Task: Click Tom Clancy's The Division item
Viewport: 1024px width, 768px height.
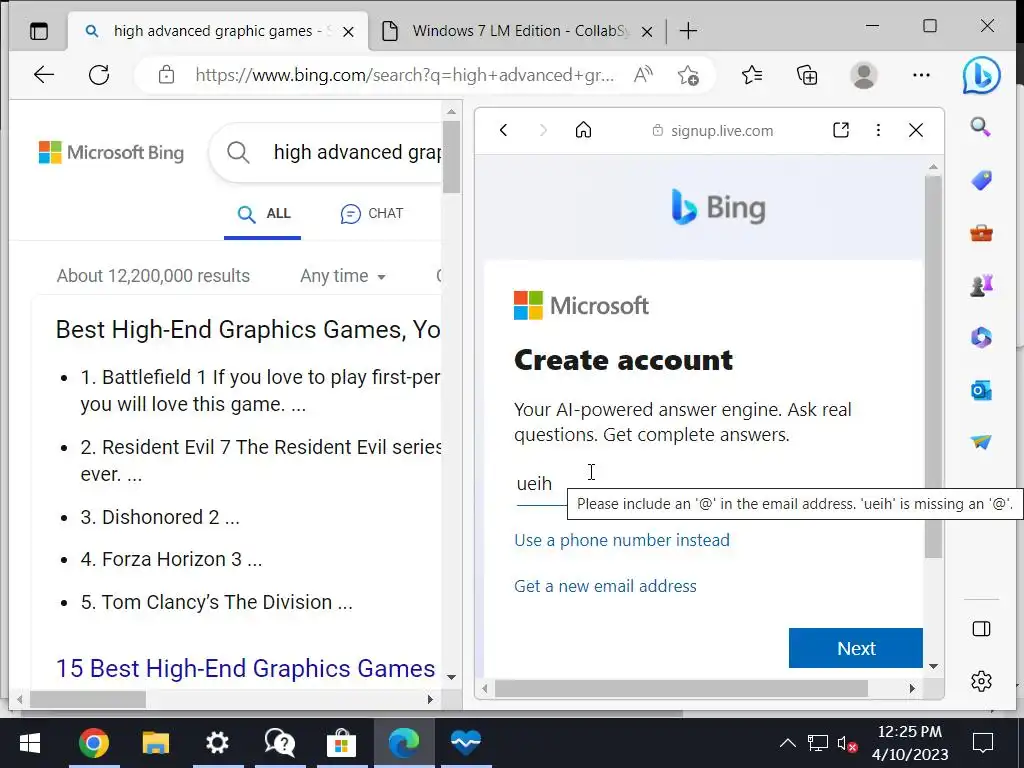Action: point(216,601)
